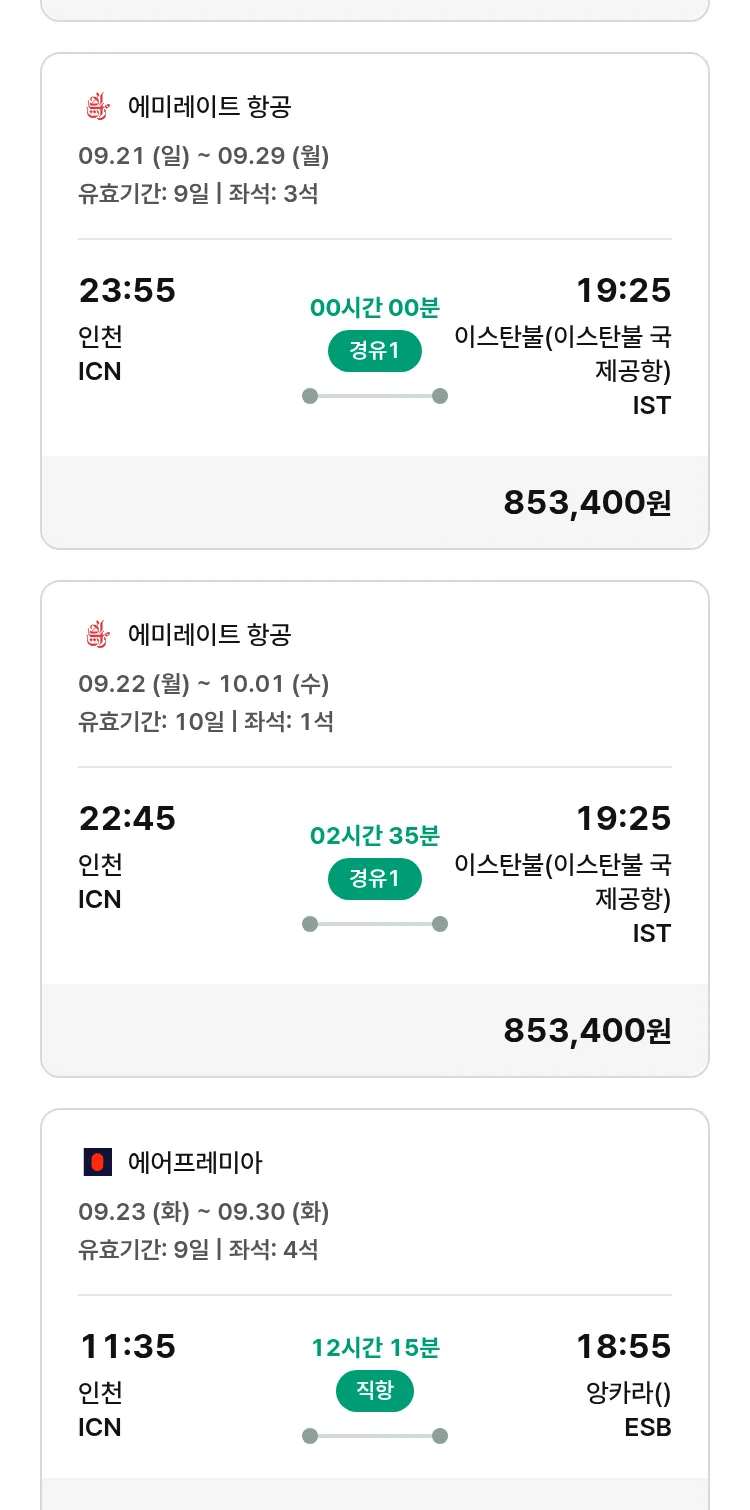The image size is (750, 1510).
Task: Click the 00시간 00분 duration label
Action: pyautogui.click(x=375, y=308)
